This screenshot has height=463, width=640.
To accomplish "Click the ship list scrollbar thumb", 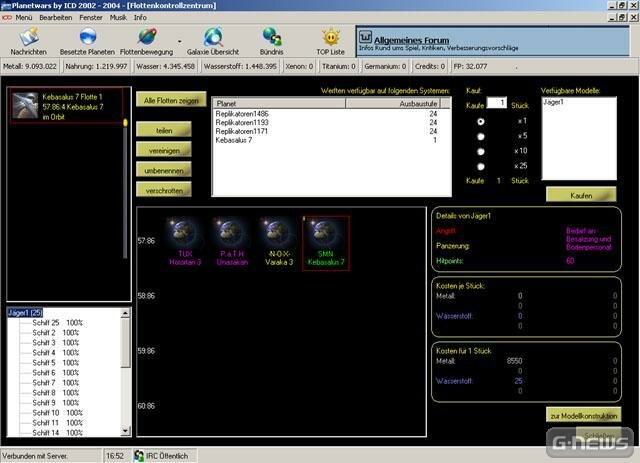I will click(x=126, y=343).
